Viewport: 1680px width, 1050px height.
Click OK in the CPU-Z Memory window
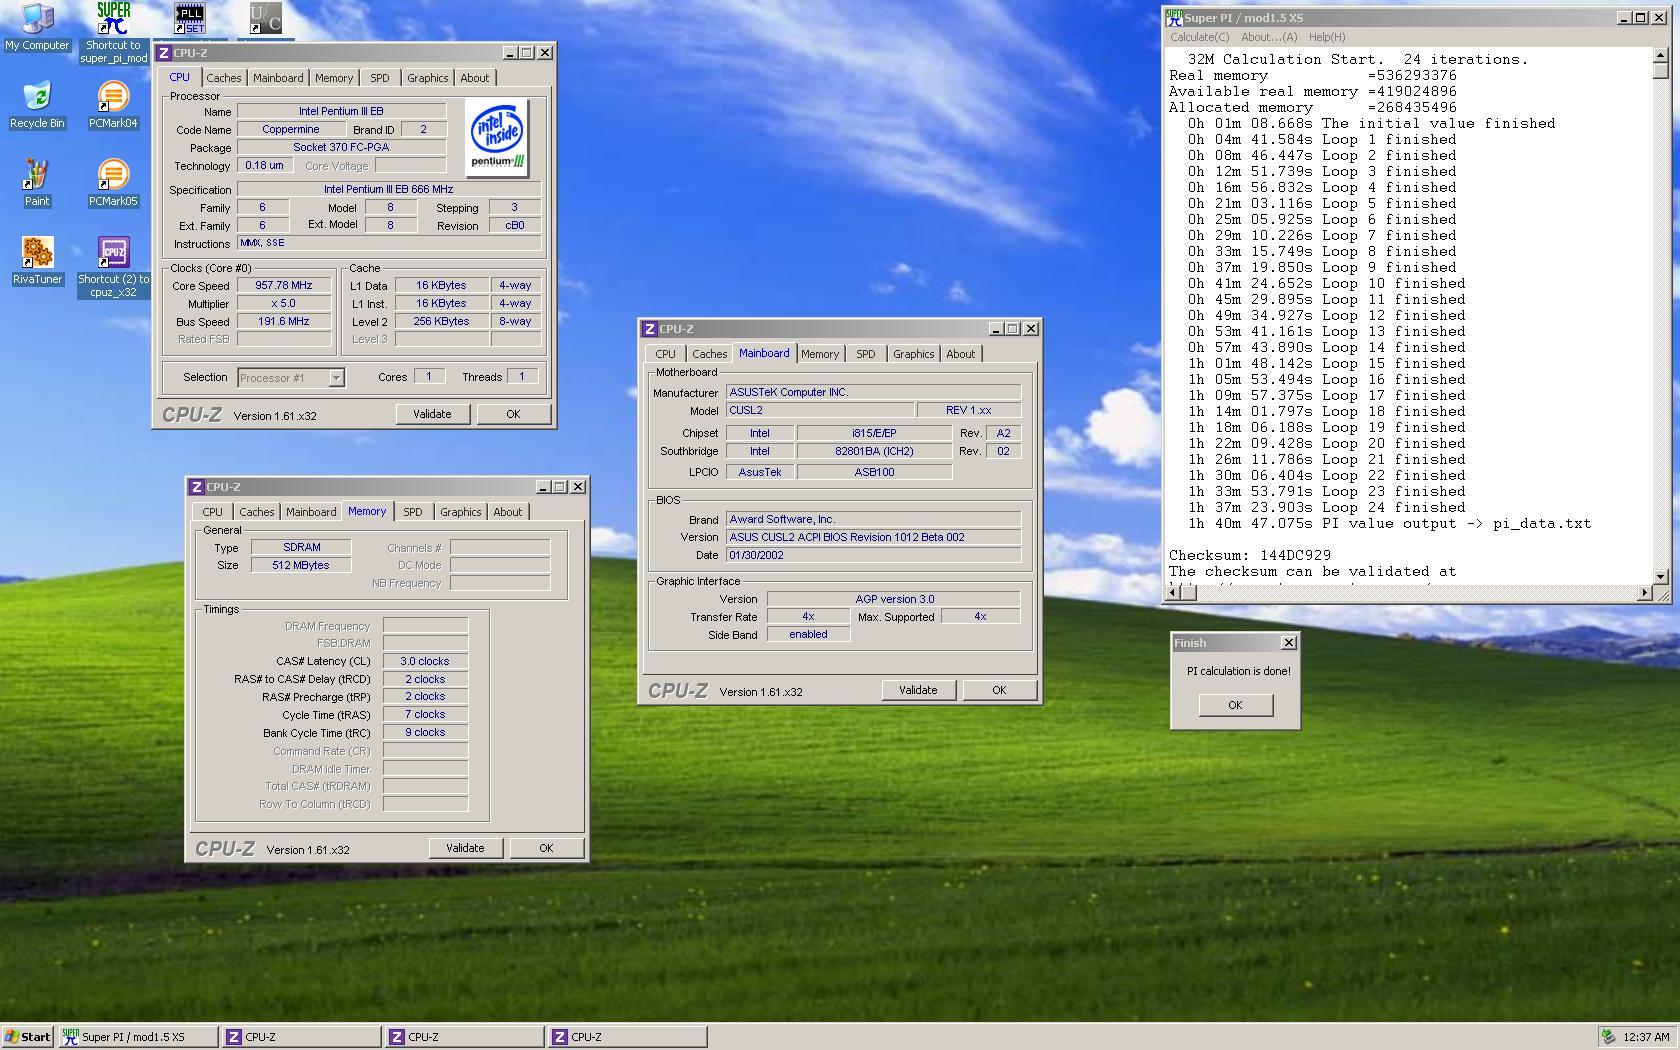click(x=546, y=848)
